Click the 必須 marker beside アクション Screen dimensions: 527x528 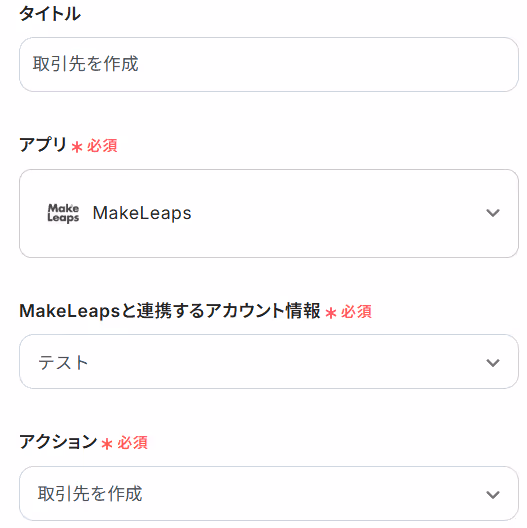[132, 443]
